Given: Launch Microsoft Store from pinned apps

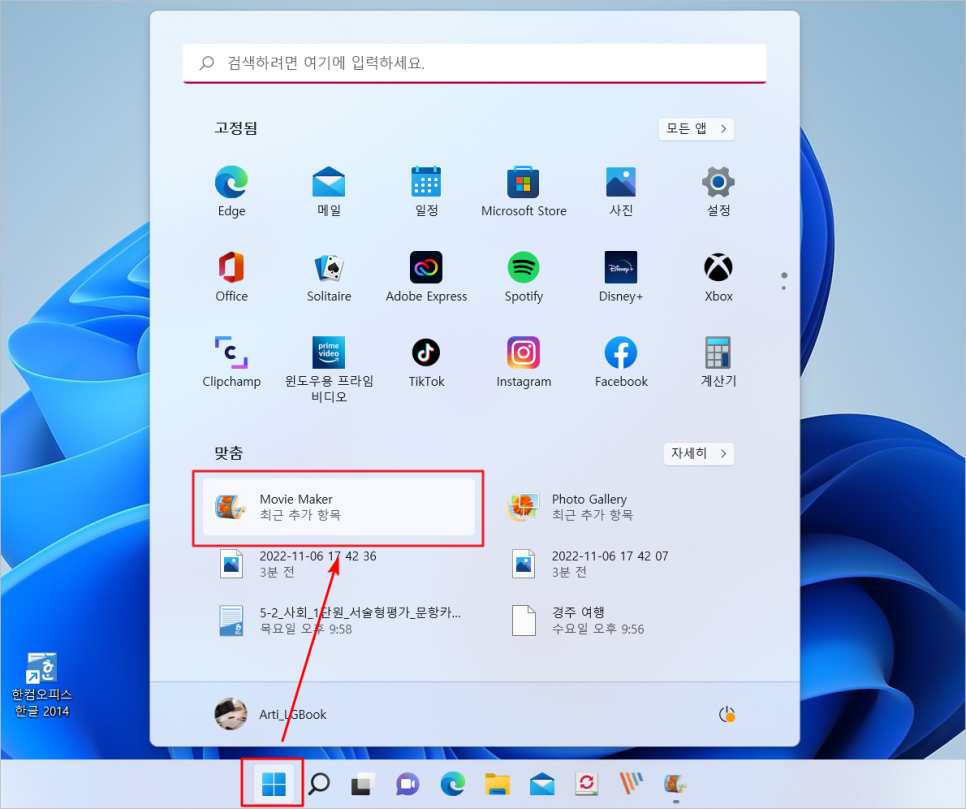Looking at the screenshot, I should [x=524, y=191].
